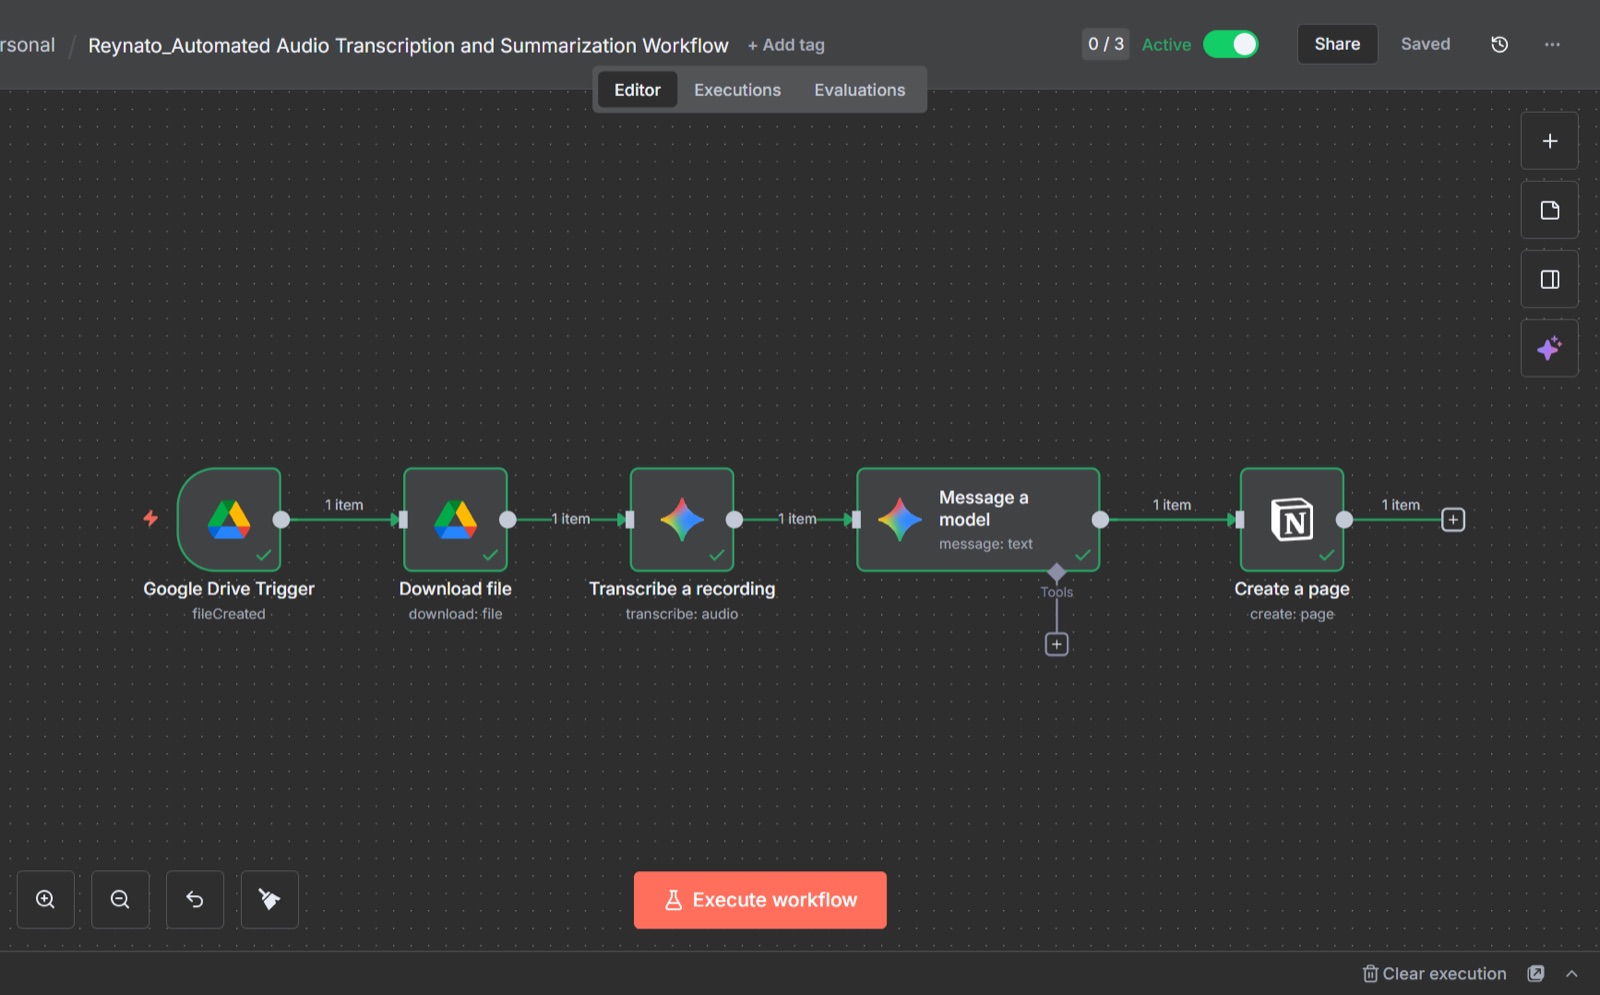The width and height of the screenshot is (1600, 995).
Task: Click the output dot of Google Drive Trigger
Action: point(281,520)
